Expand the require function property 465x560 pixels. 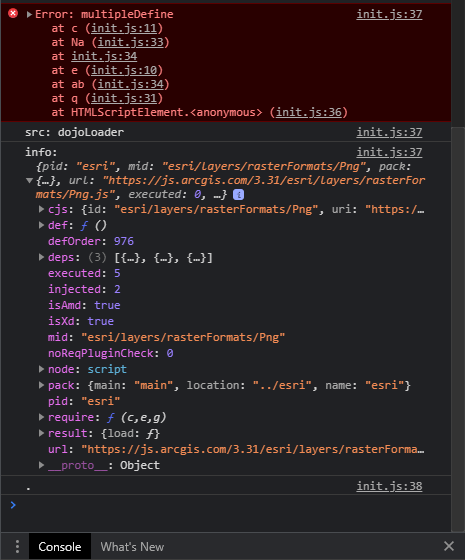[x=41, y=417]
